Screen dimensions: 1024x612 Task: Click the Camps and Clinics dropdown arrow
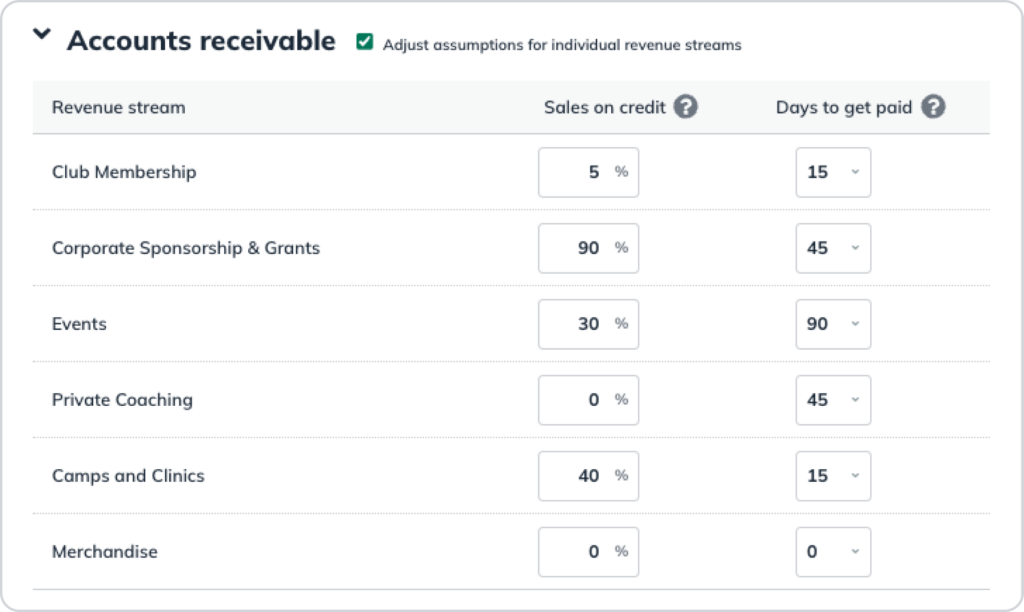pos(855,476)
